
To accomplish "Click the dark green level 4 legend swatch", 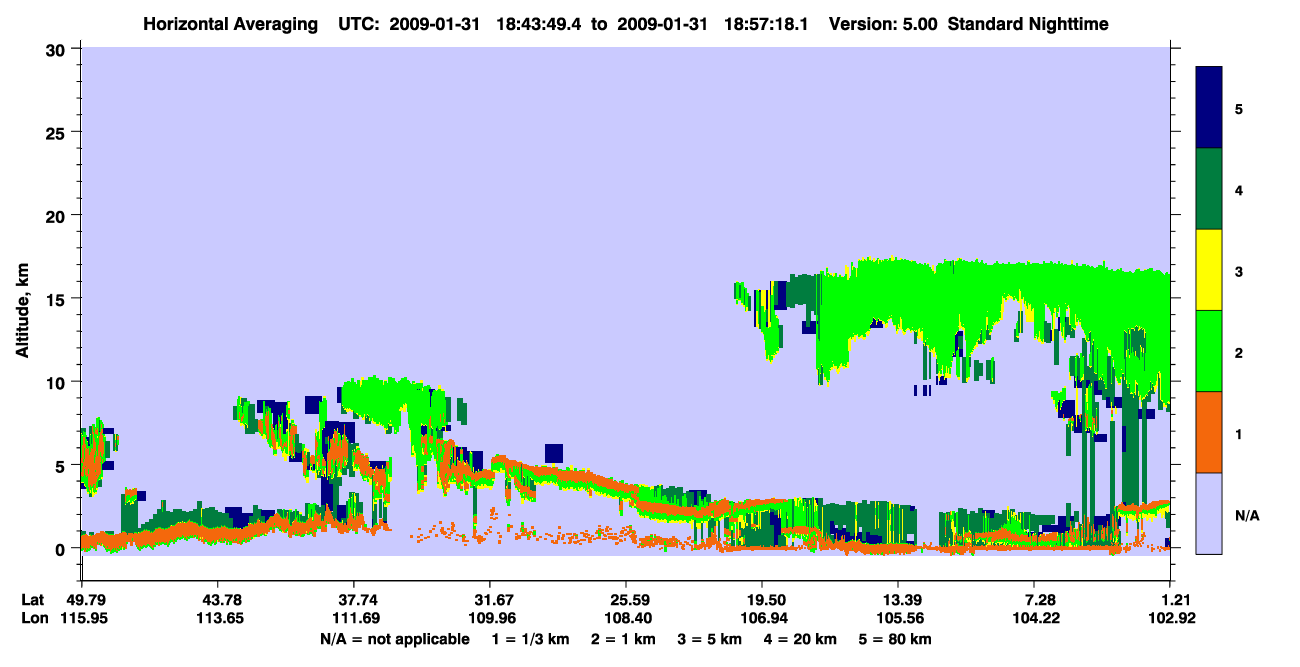I will 1209,189.
